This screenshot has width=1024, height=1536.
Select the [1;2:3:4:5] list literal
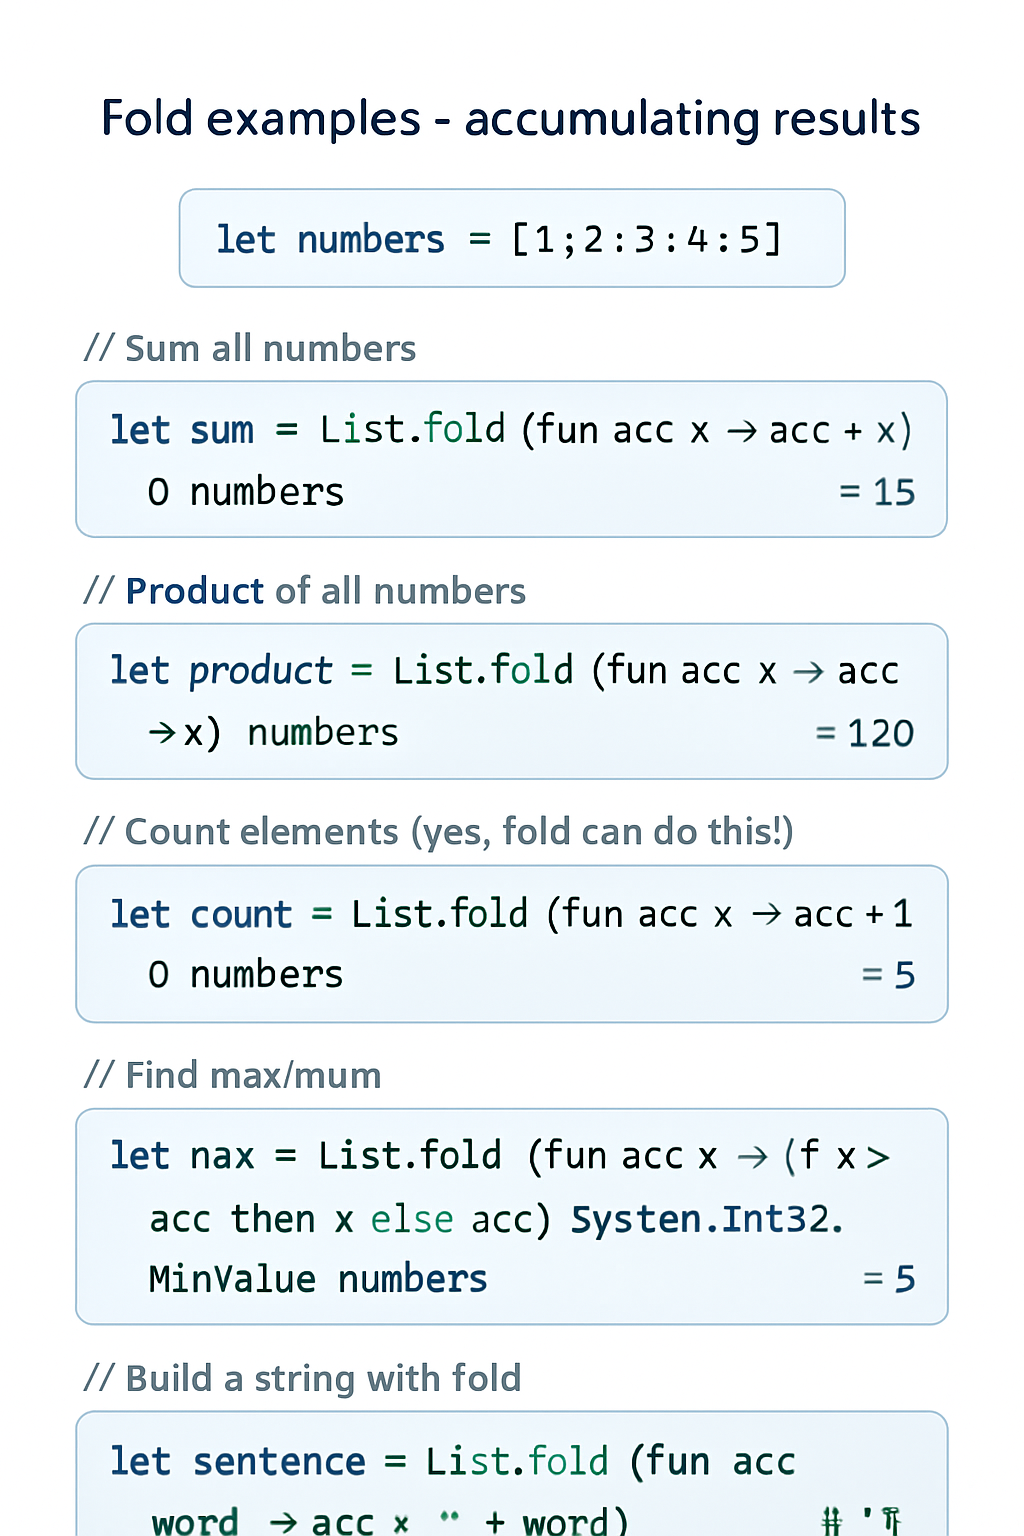point(646,240)
